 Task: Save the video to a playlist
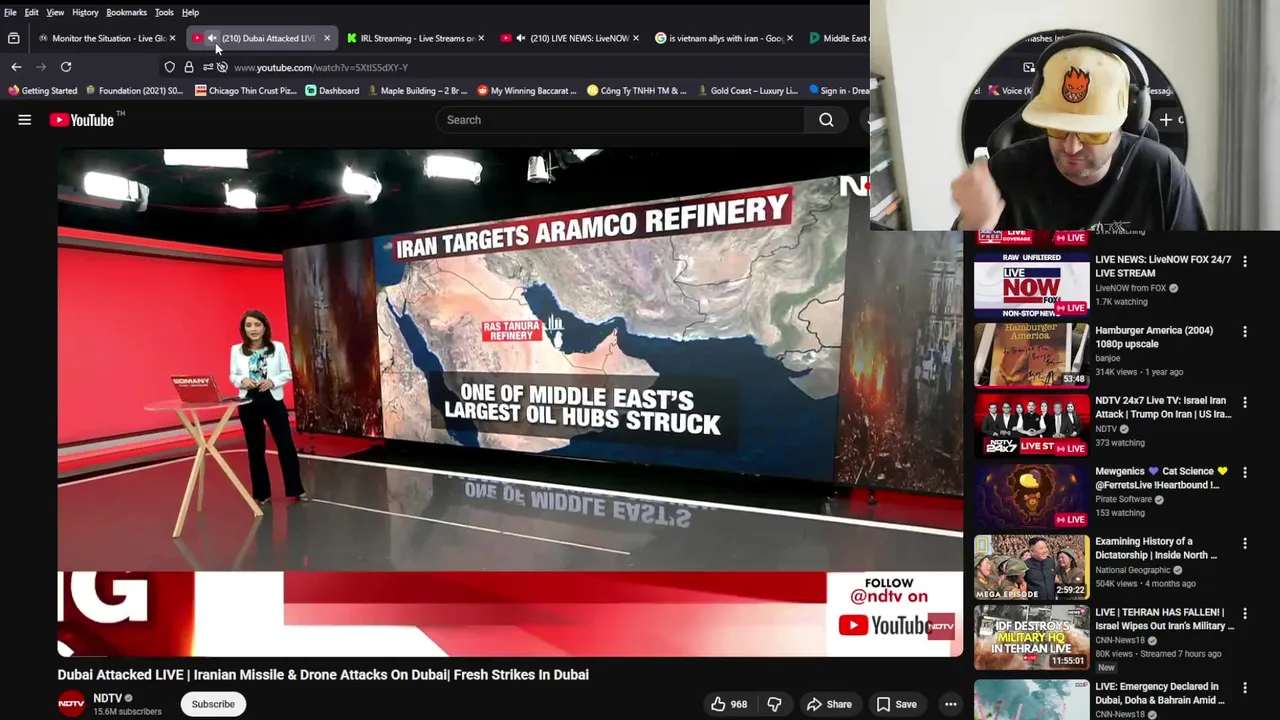[896, 704]
